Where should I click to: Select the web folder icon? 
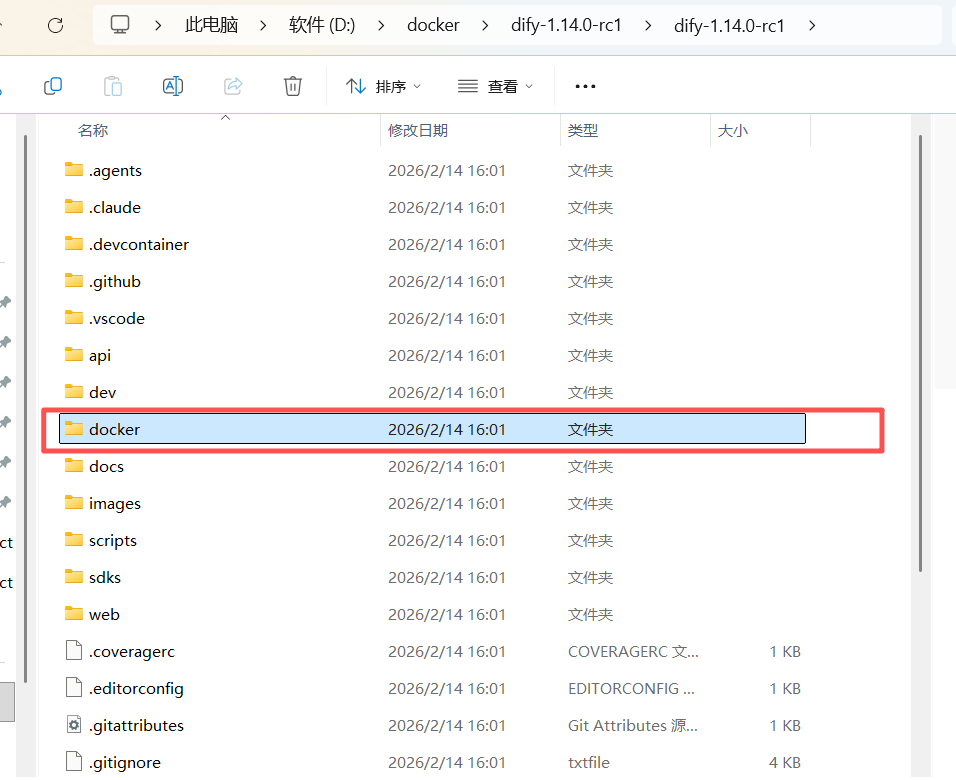(74, 614)
